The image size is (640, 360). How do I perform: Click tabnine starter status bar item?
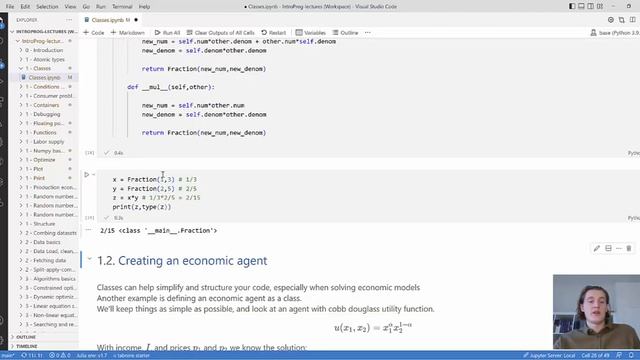pyautogui.click(x=131, y=356)
